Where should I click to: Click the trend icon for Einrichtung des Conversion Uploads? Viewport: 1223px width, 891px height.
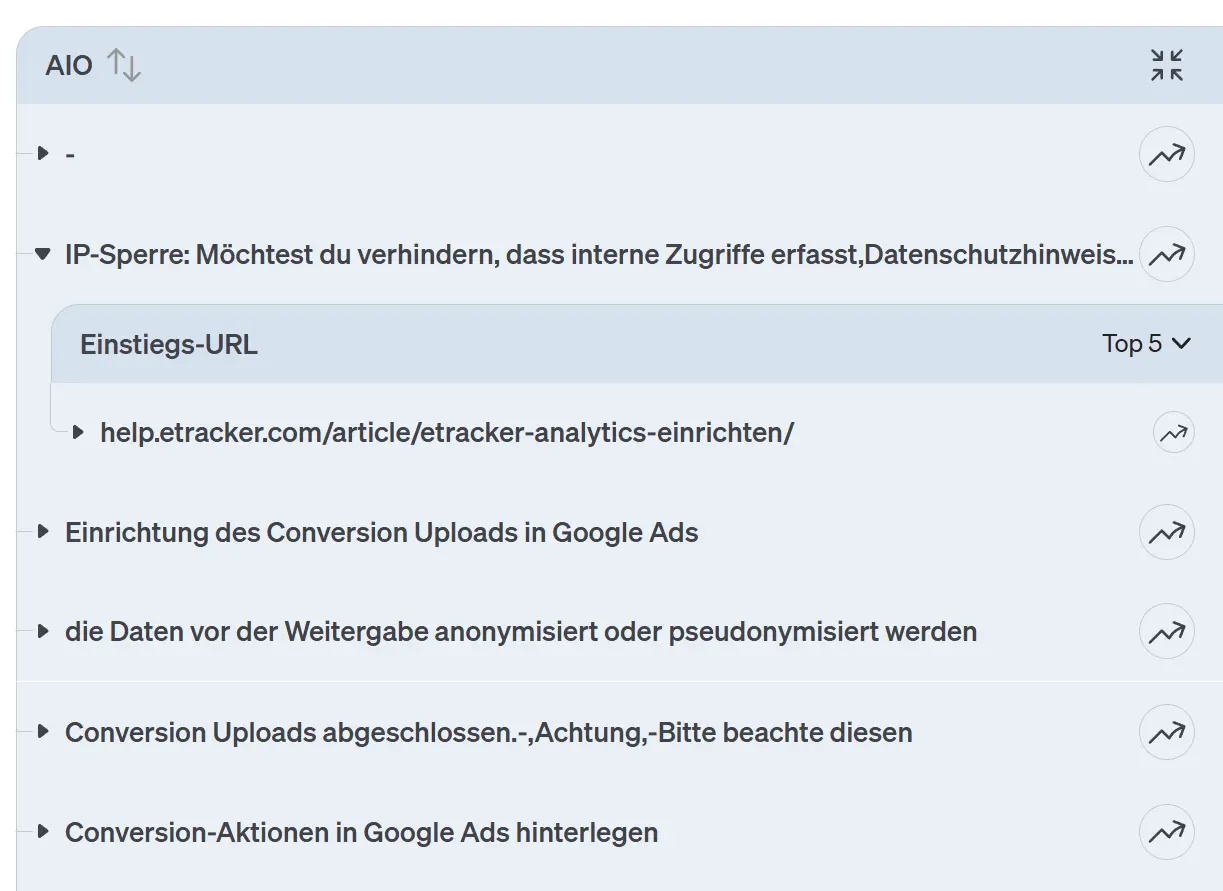pyautogui.click(x=1166, y=532)
